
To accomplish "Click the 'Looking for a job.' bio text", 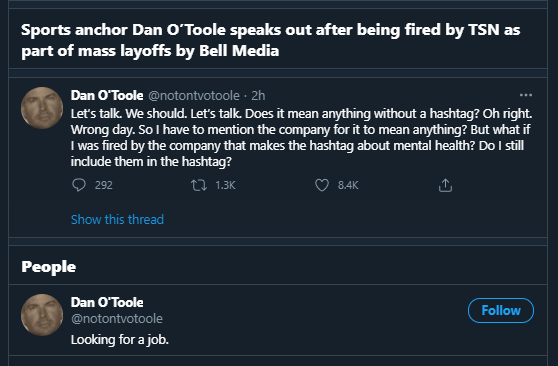I will point(120,340).
